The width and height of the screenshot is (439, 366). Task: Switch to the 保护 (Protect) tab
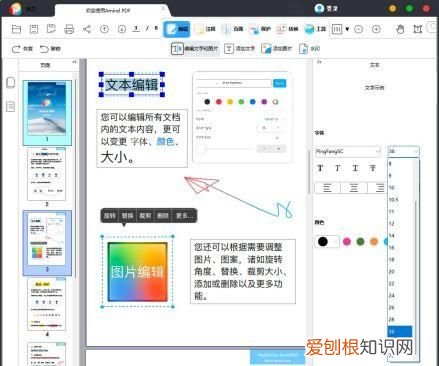click(260, 29)
